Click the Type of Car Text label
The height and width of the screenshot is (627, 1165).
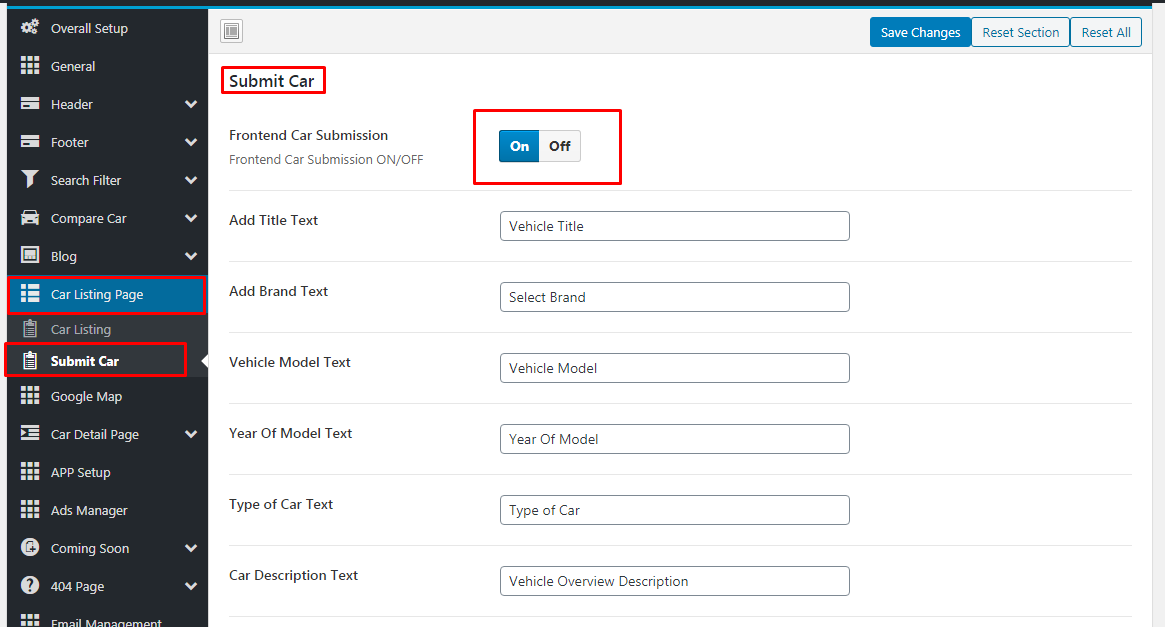[281, 504]
